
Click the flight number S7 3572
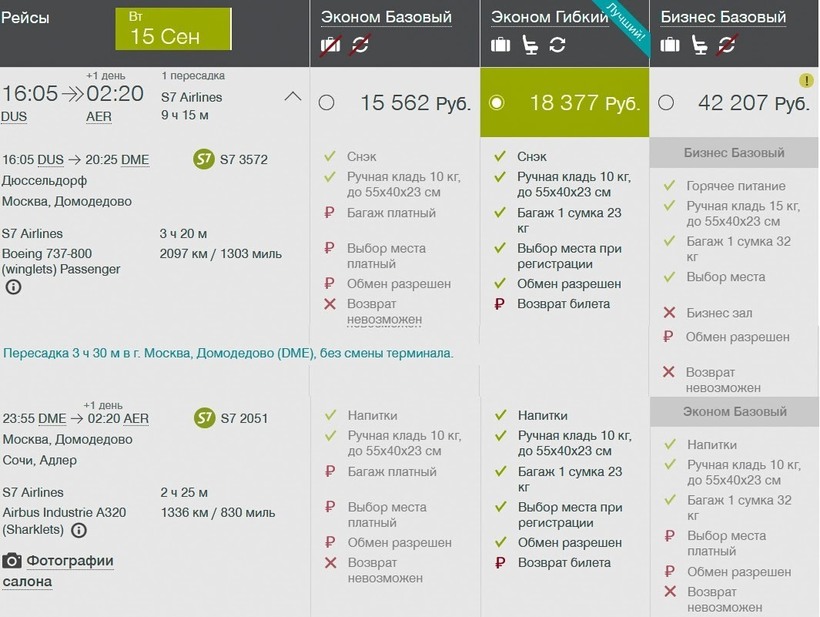point(244,159)
